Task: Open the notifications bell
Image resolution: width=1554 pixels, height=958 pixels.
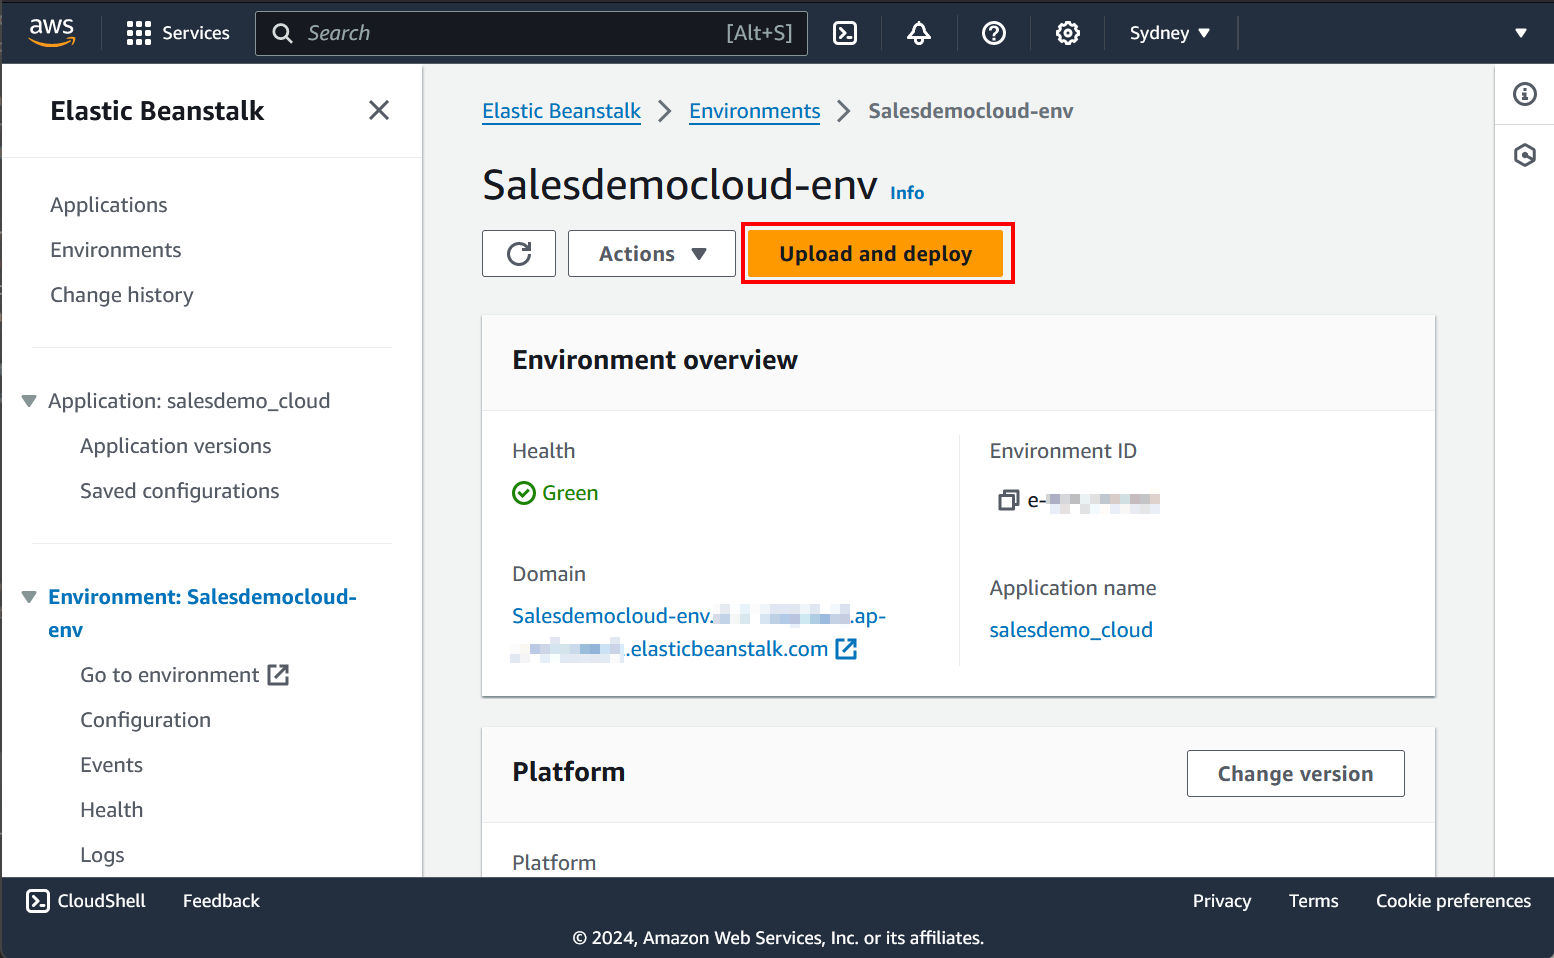Action: [x=919, y=33]
